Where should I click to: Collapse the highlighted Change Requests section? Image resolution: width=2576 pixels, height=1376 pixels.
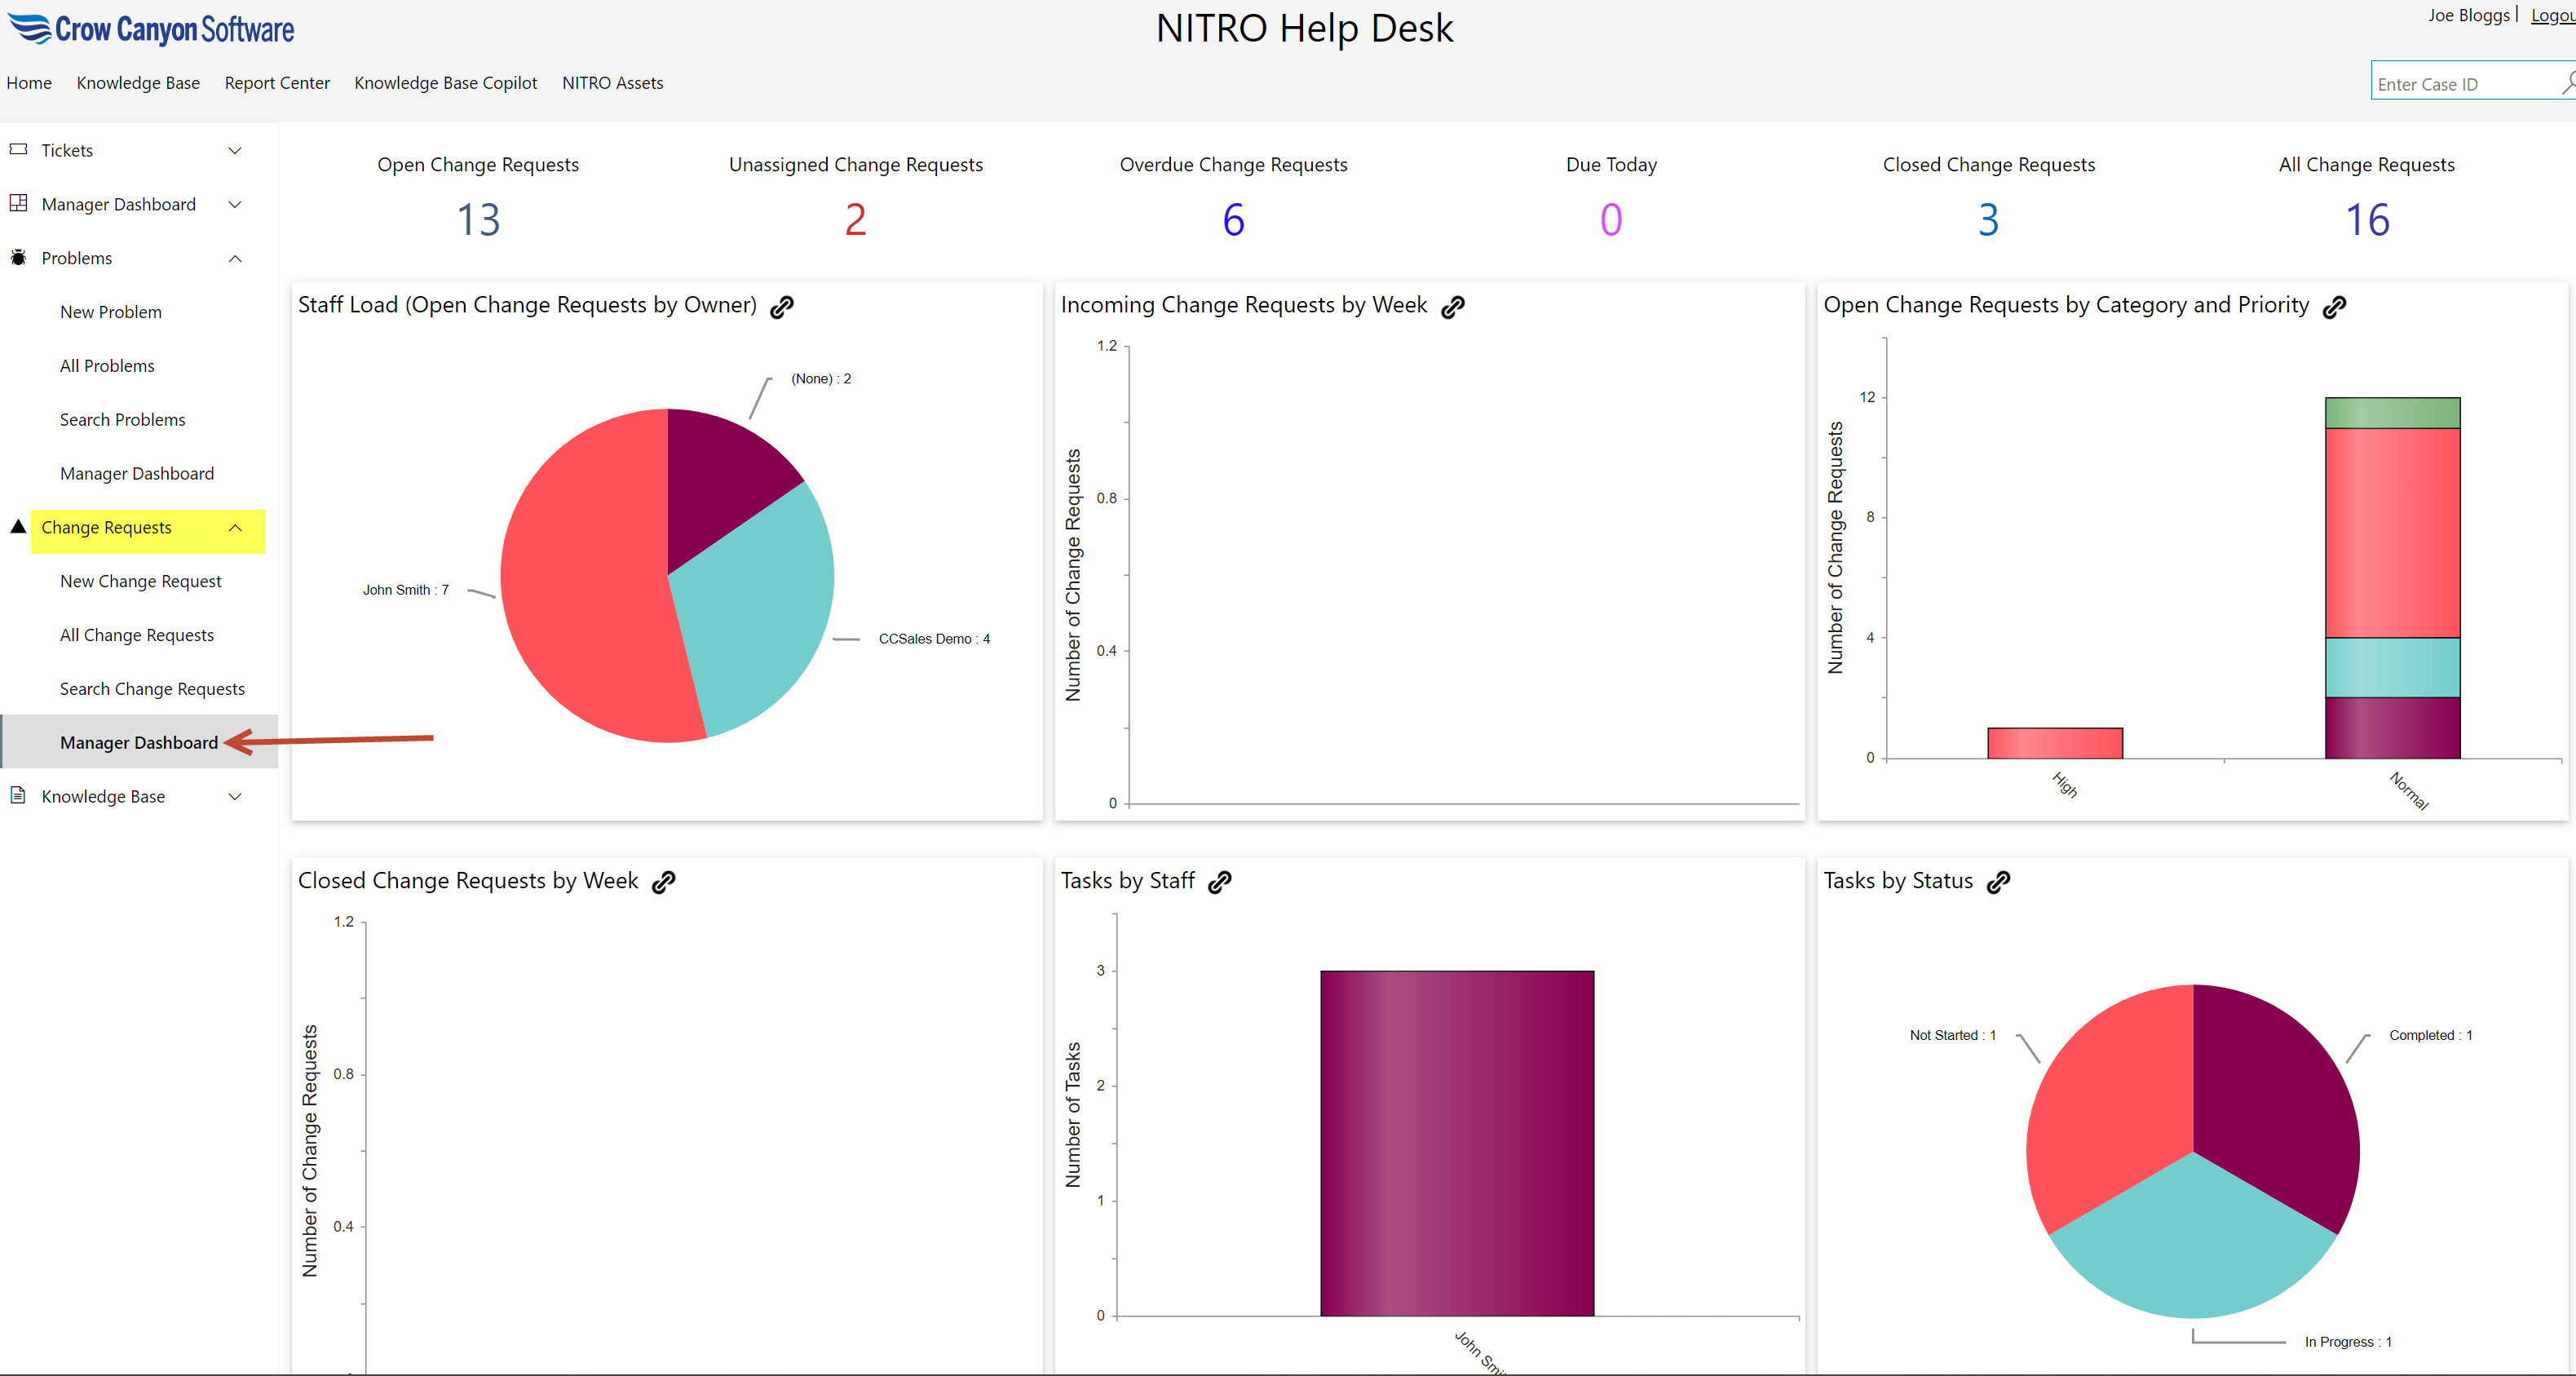[235, 528]
